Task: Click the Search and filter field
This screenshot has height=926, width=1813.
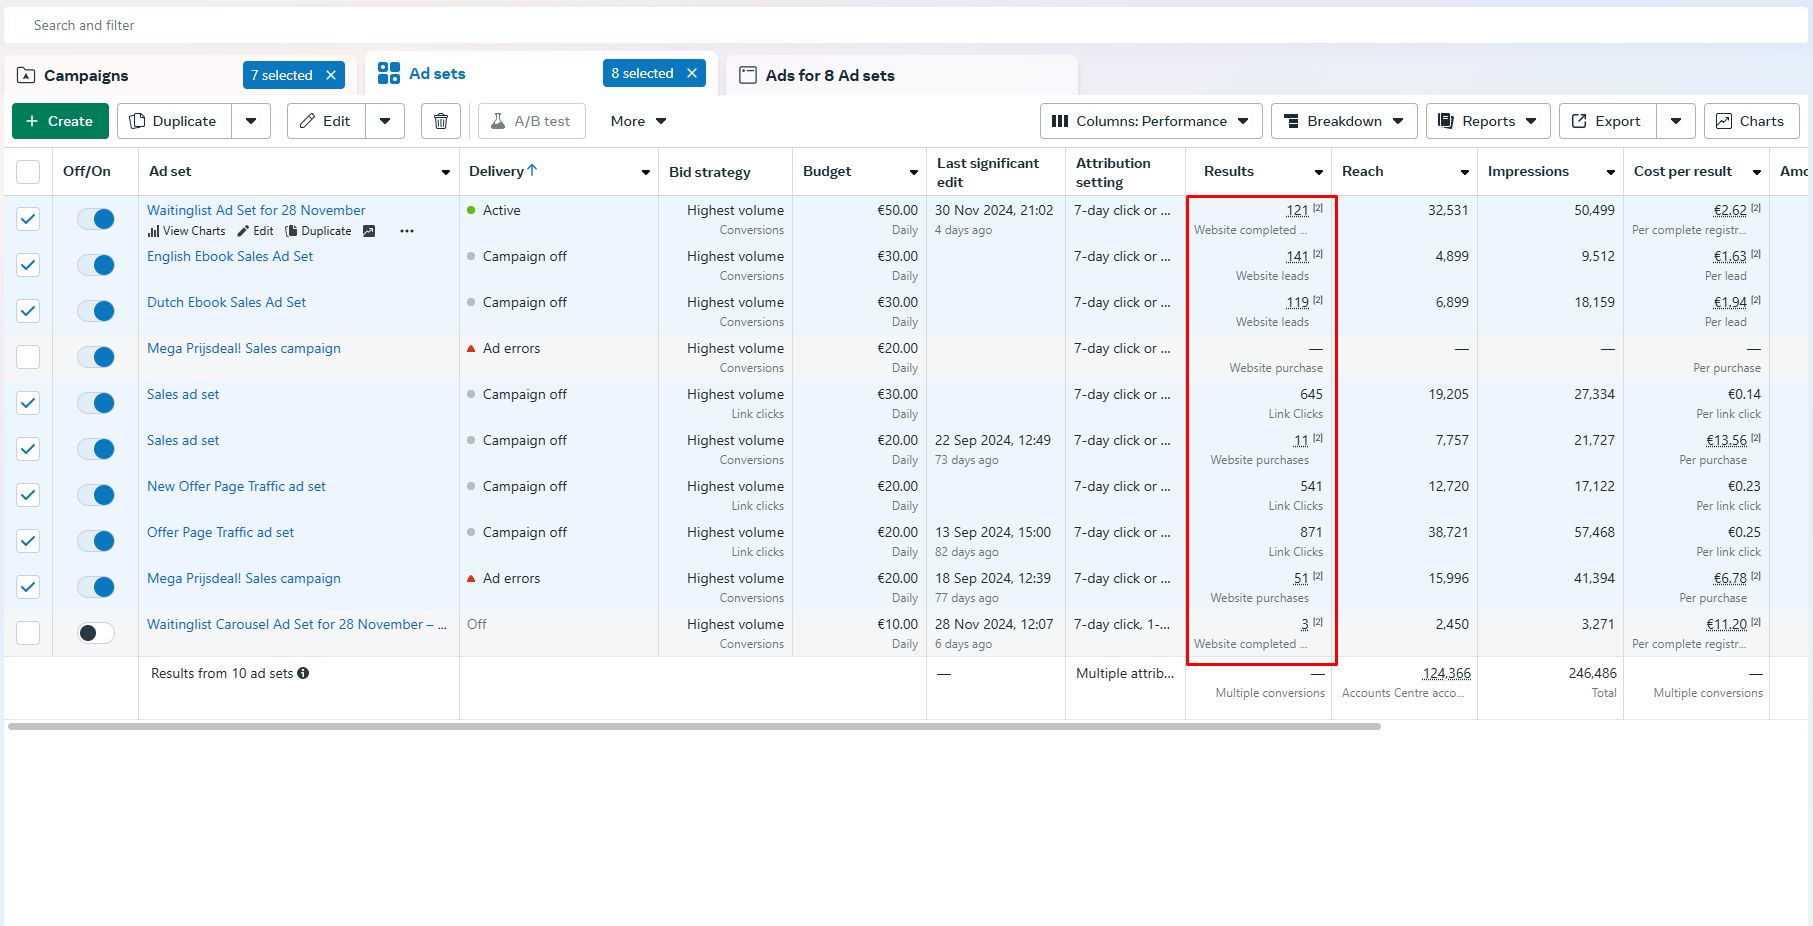Action: (x=906, y=25)
